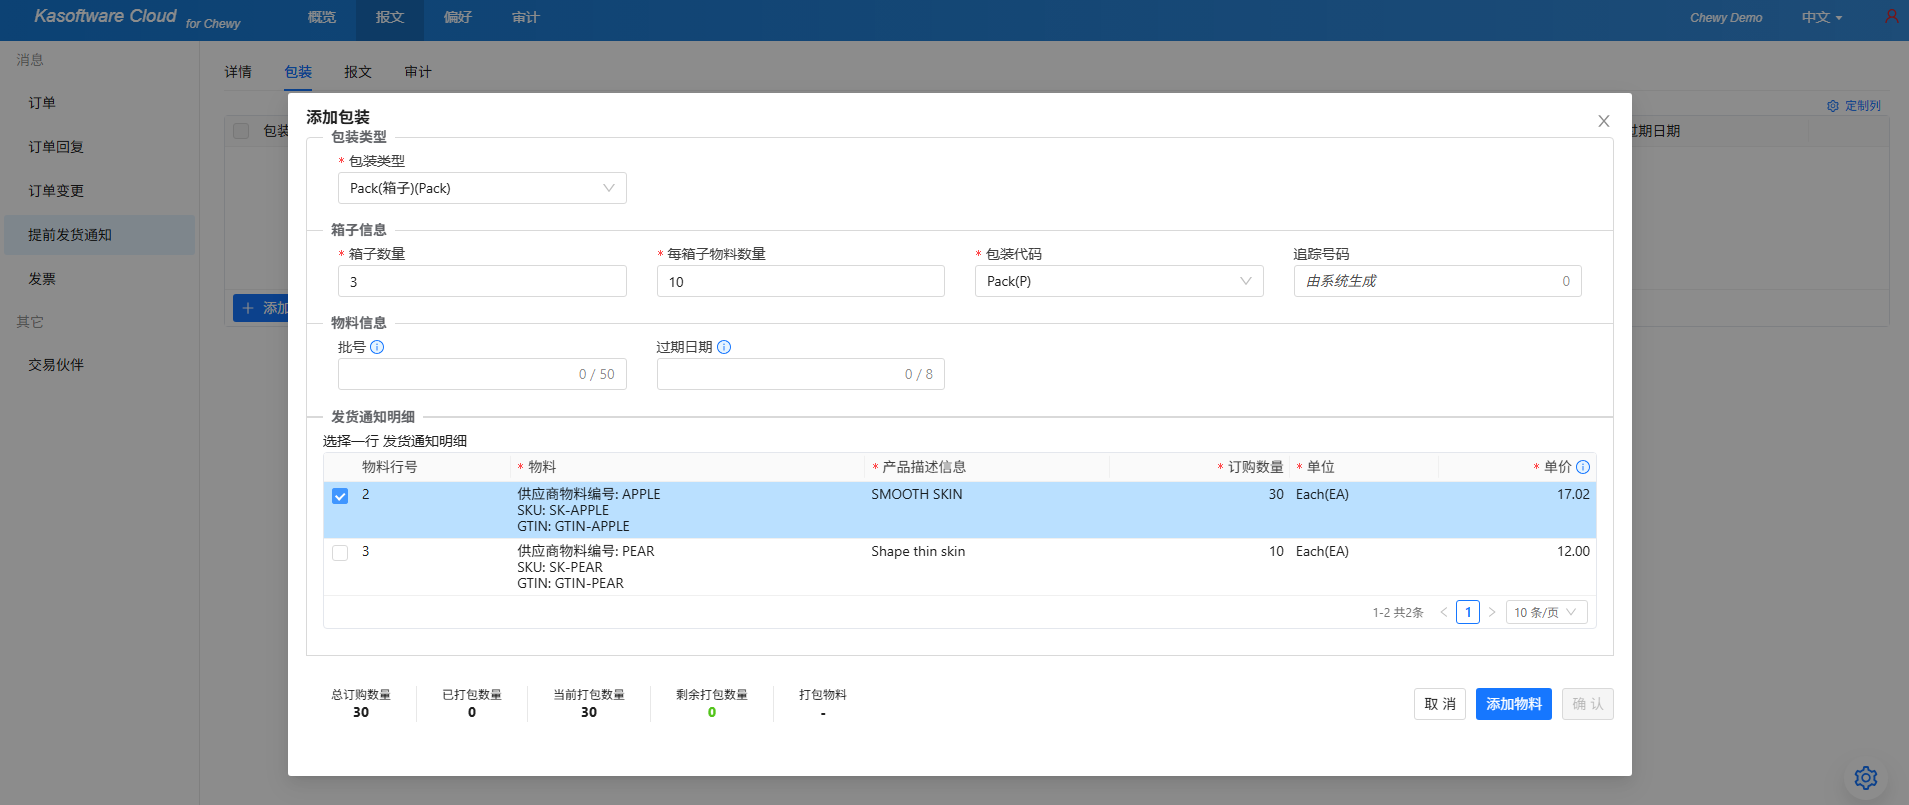Close the add packaging dialog
This screenshot has height=805, width=1909.
1603,121
